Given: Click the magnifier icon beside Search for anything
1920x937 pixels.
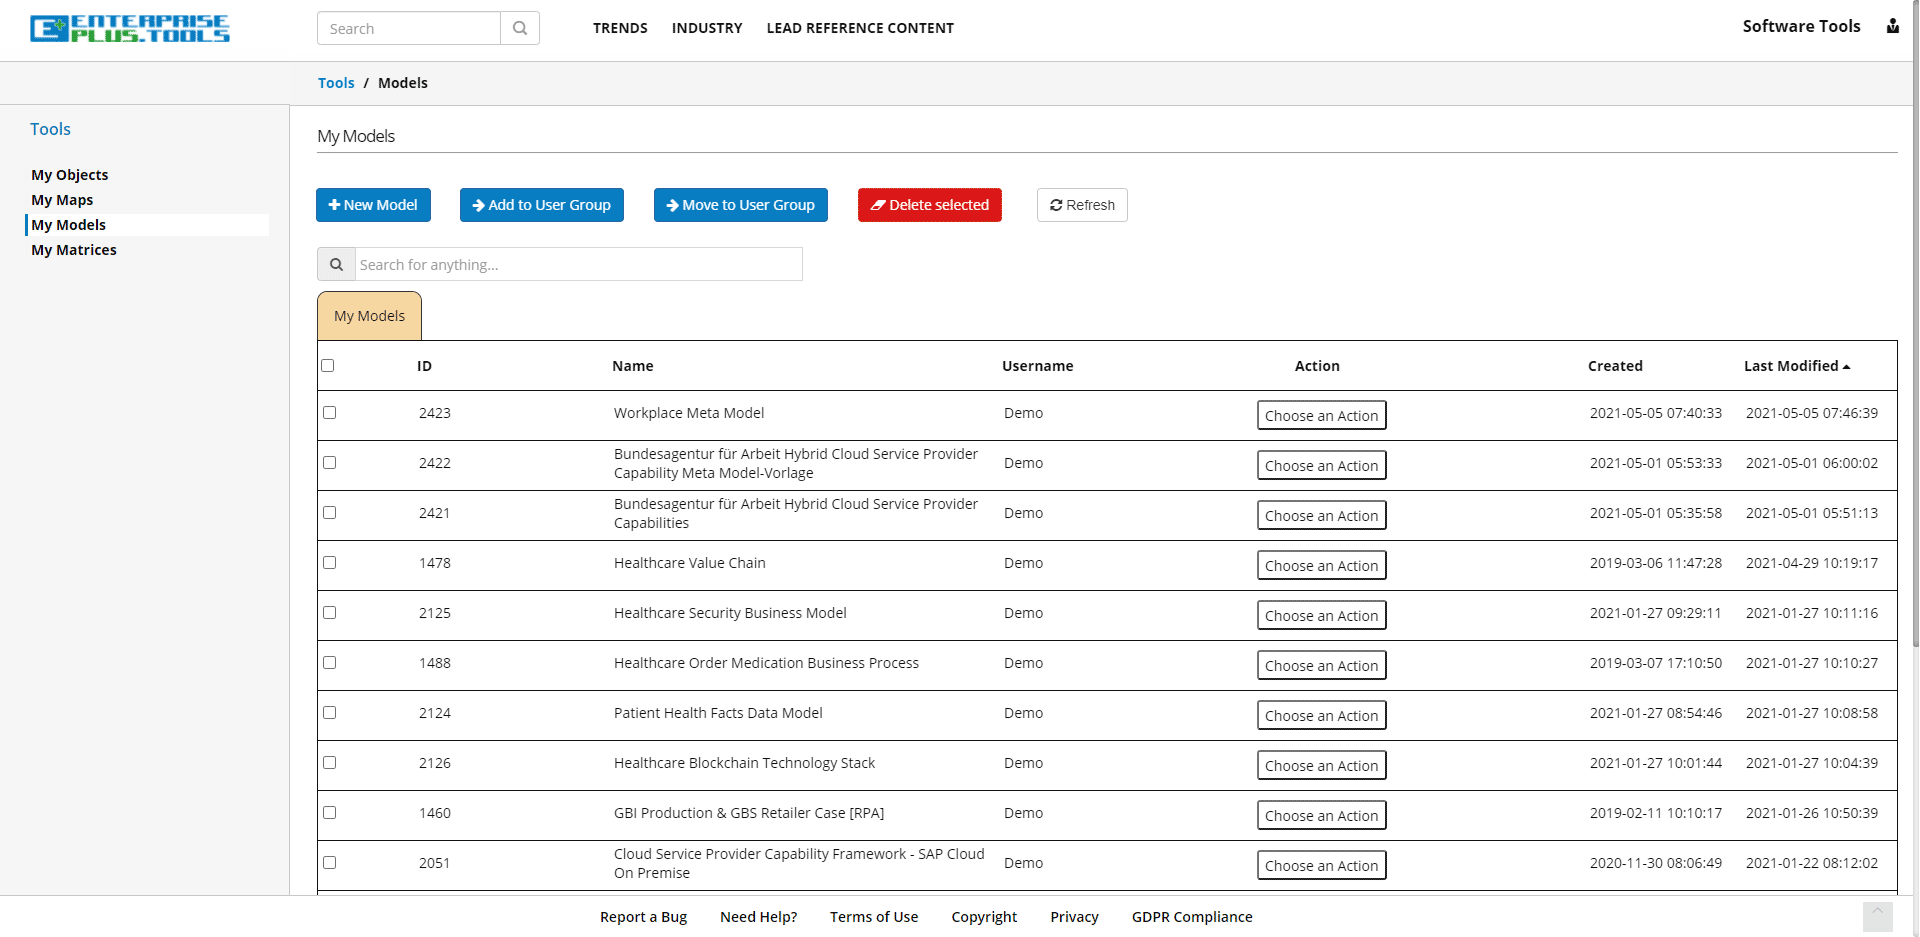Looking at the screenshot, I should (336, 264).
